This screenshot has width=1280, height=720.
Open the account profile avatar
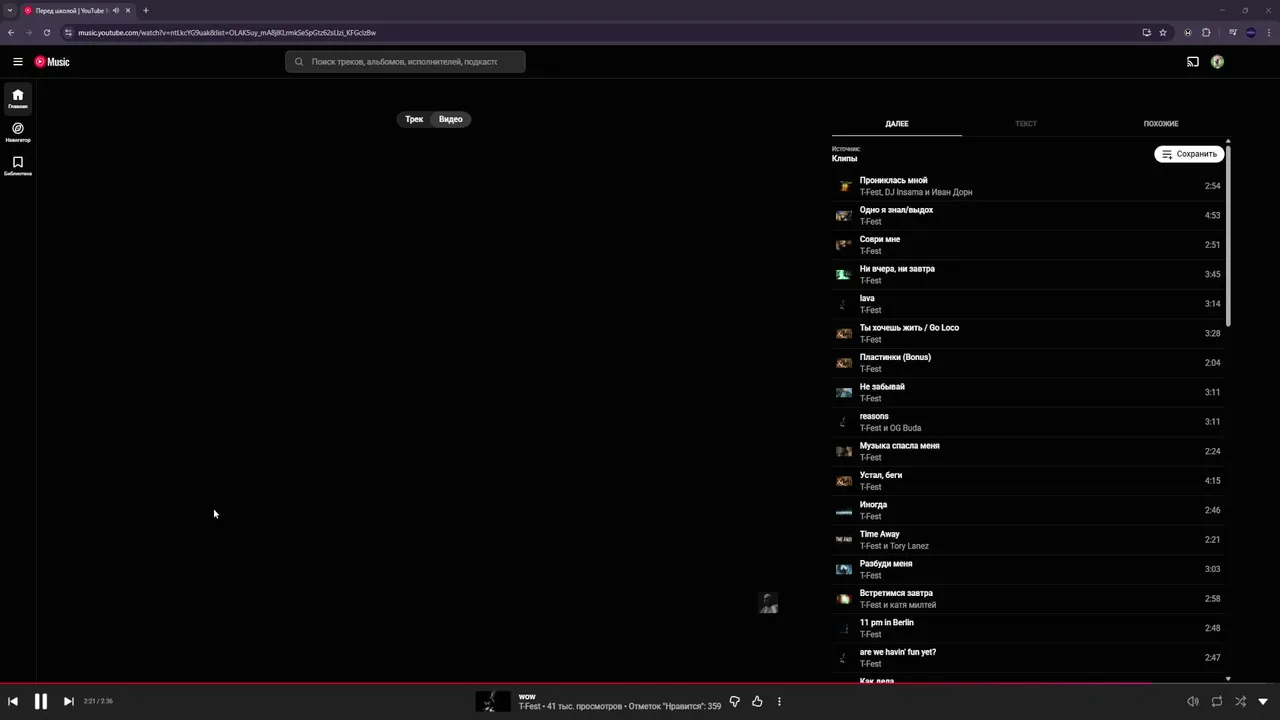point(1217,62)
